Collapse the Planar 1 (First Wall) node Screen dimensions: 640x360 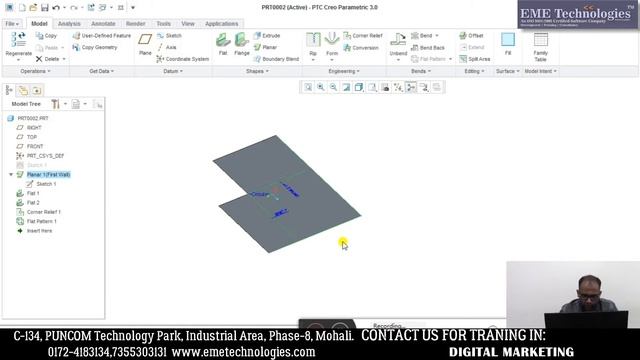tap(11, 174)
